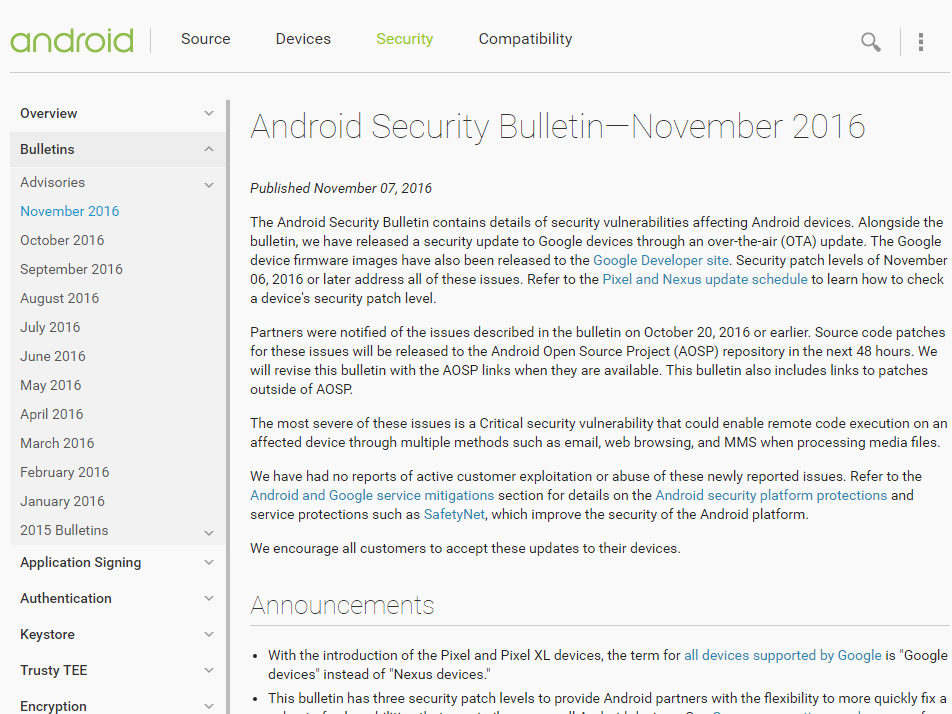
Task: Open the search magnifier icon
Action: click(x=871, y=41)
